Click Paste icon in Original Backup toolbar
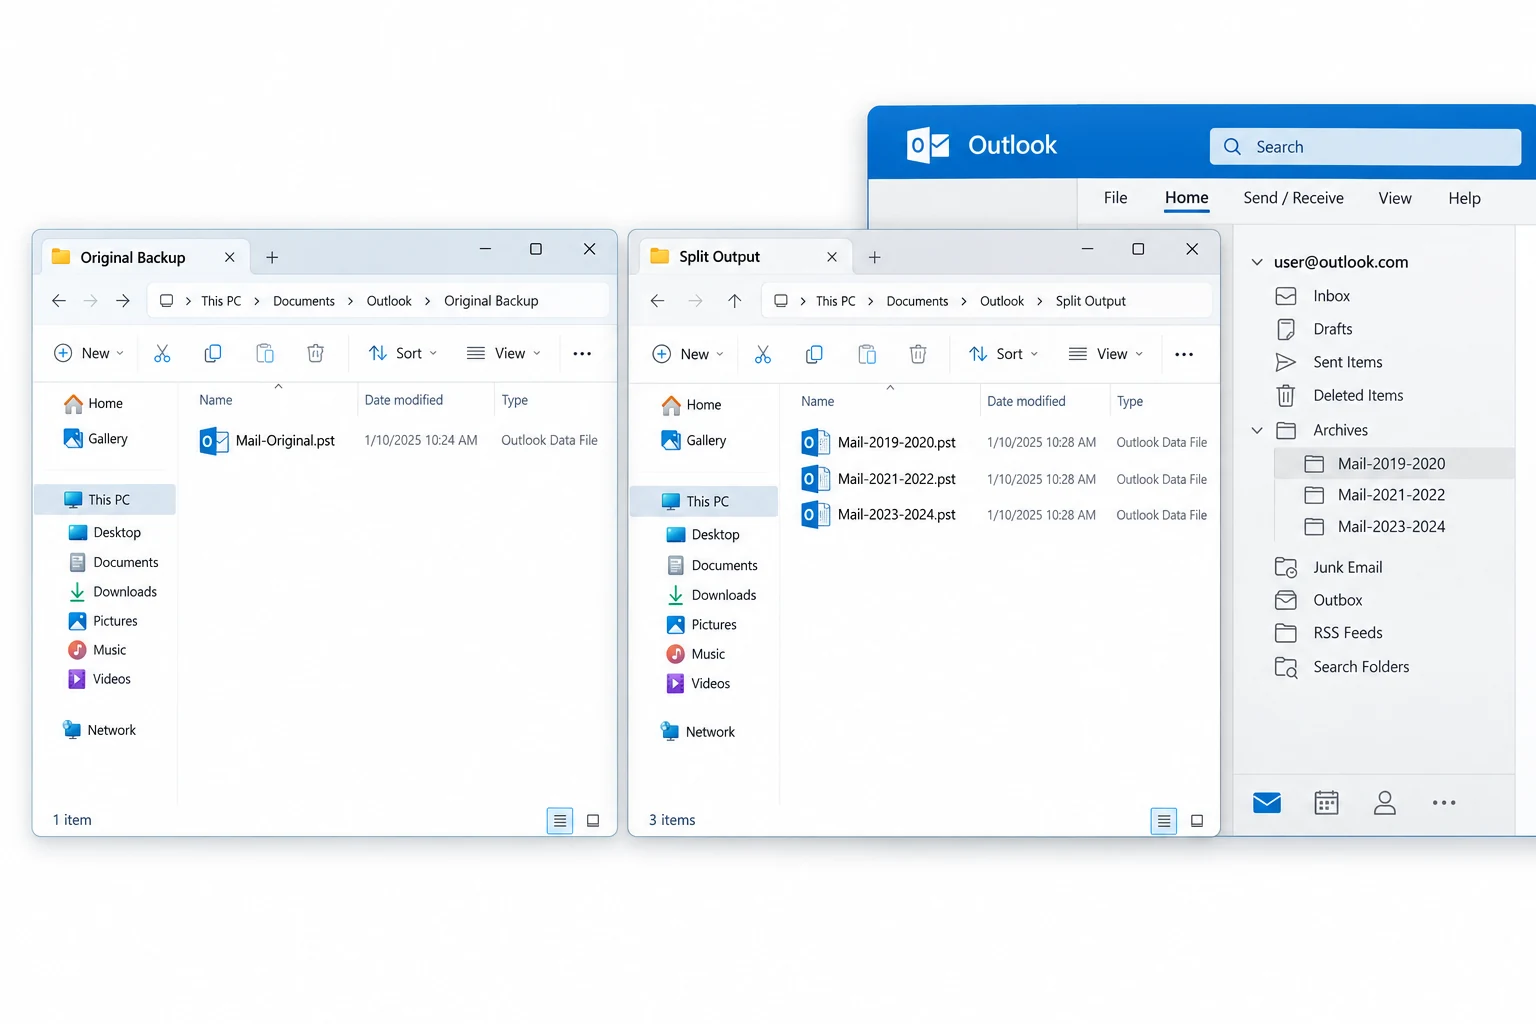This screenshot has width=1536, height=1024. click(x=265, y=353)
